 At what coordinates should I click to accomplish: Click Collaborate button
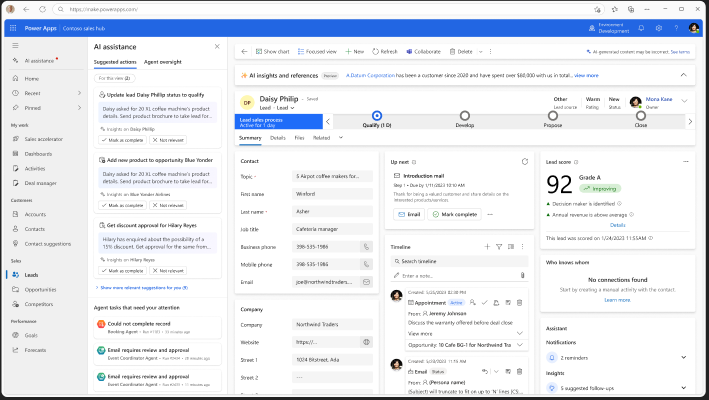[x=423, y=52]
